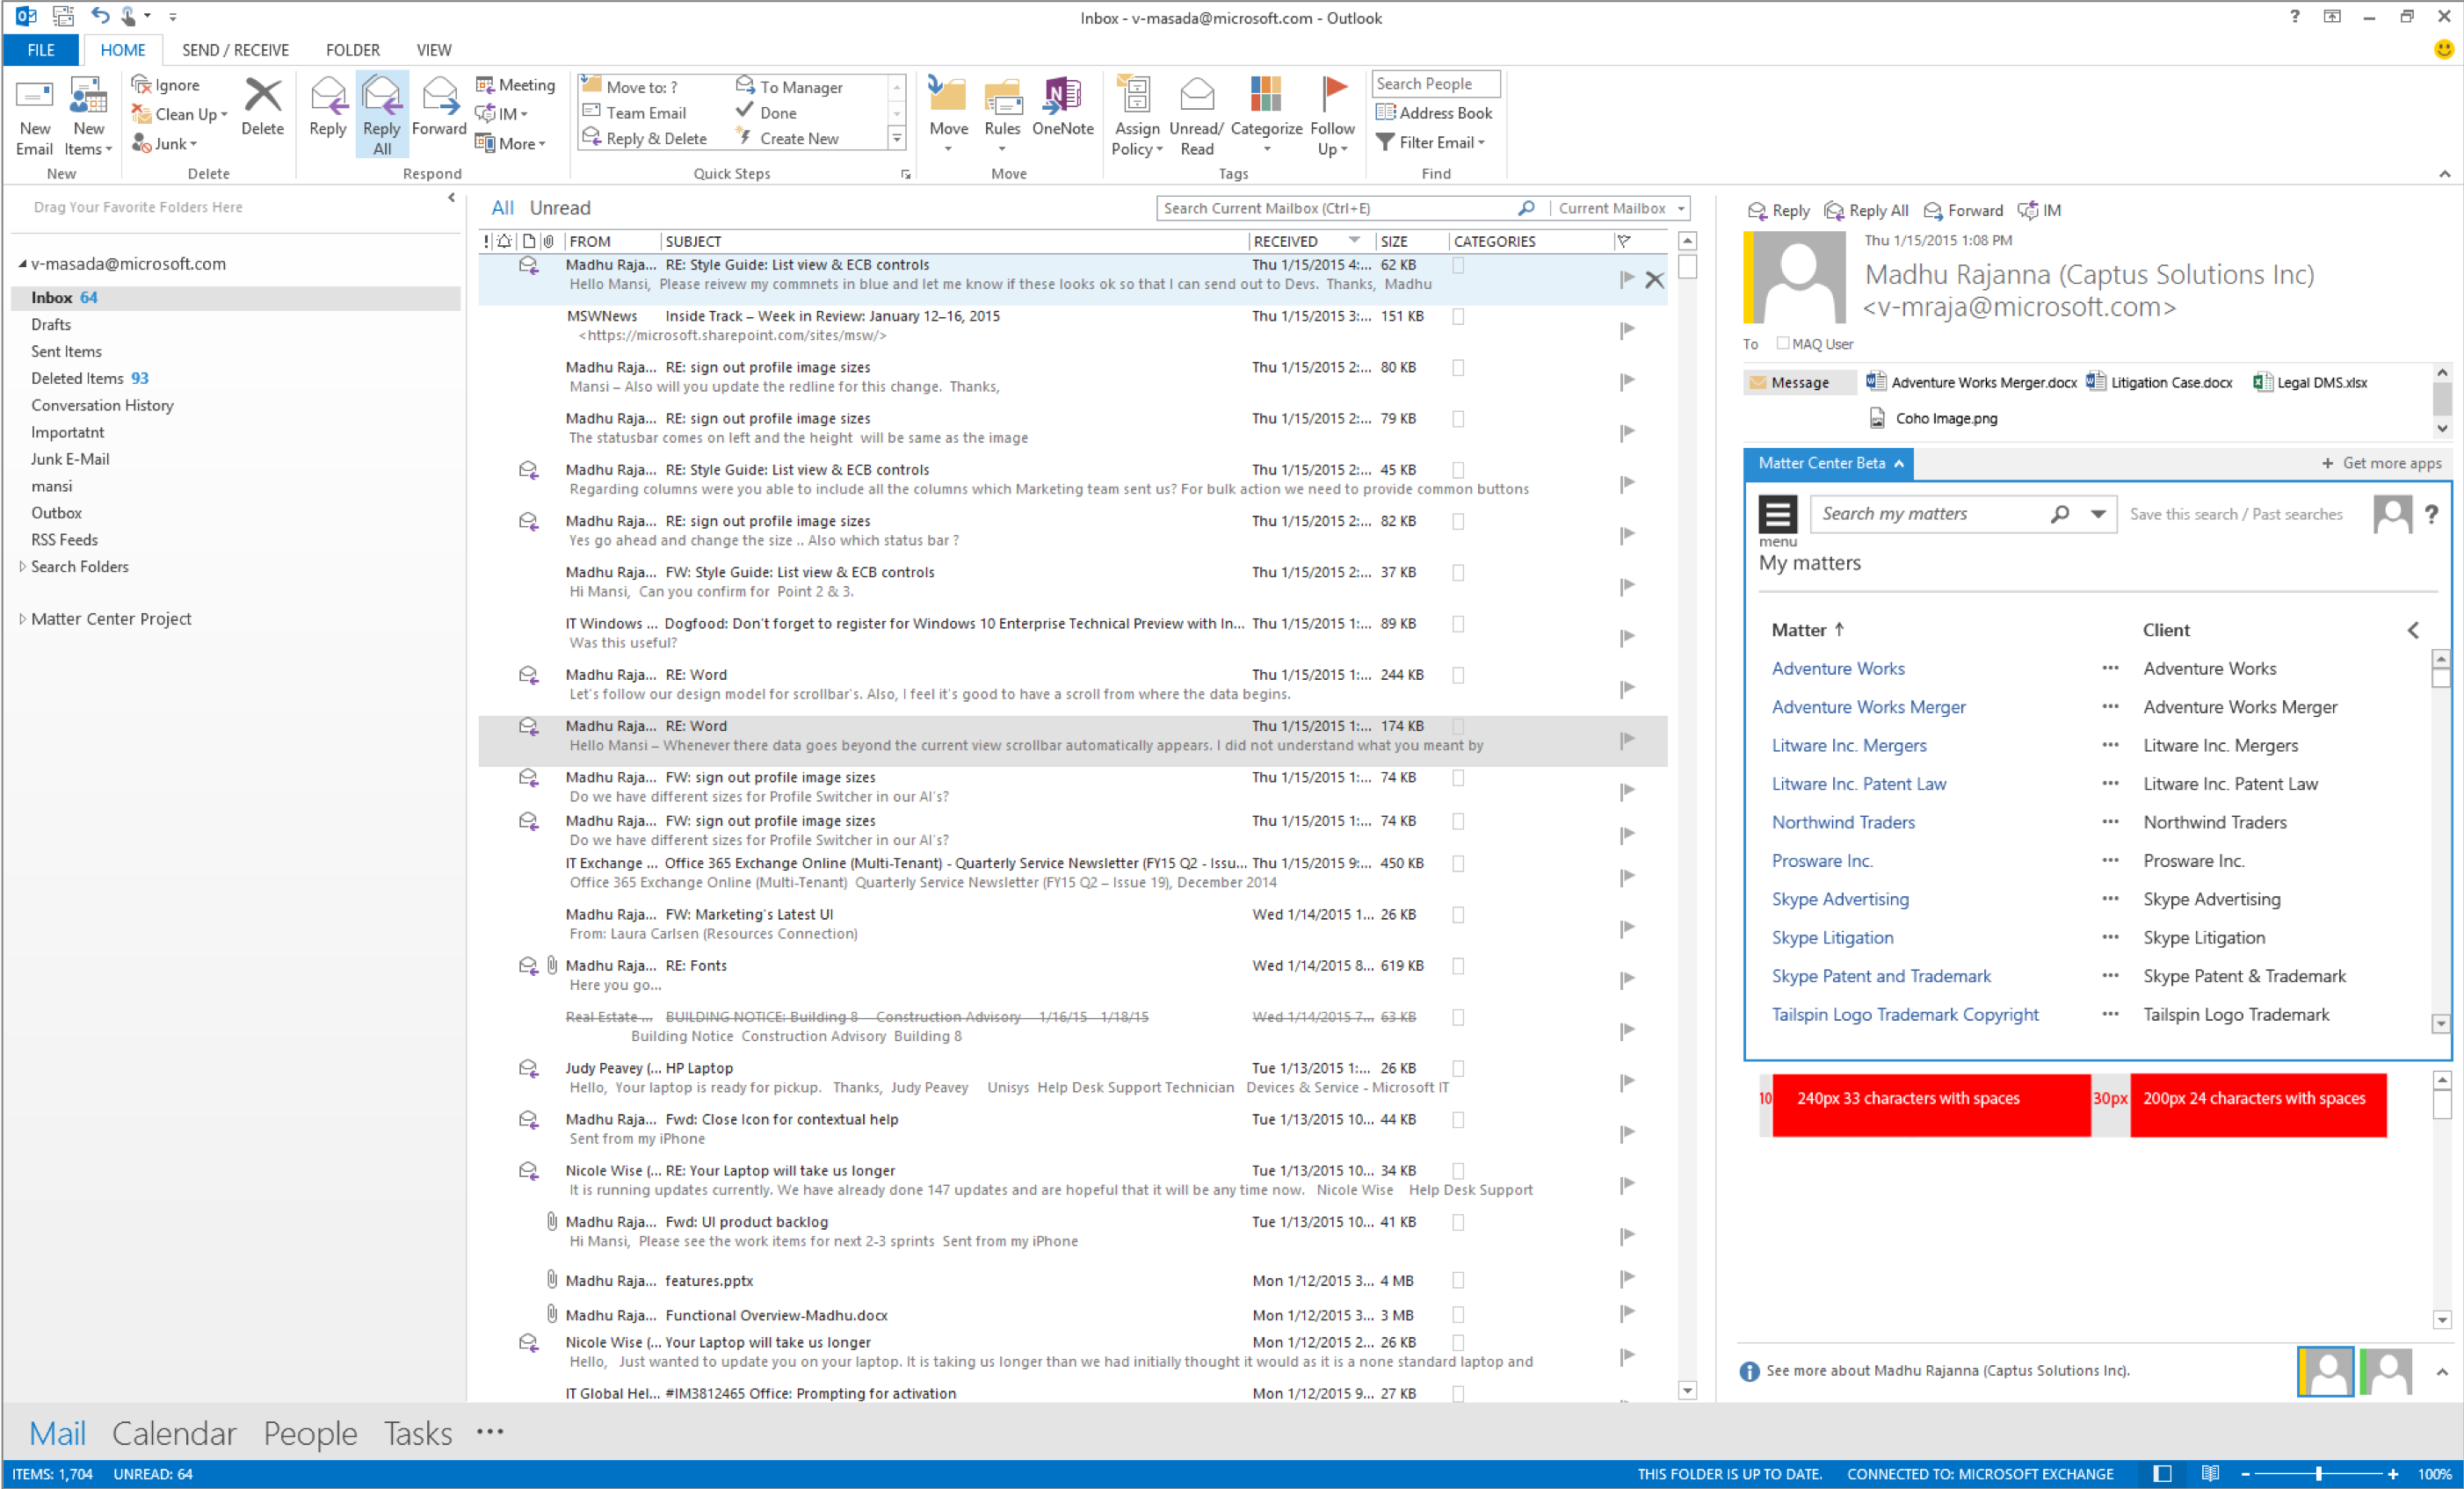Go to Calendar in navigation bar
This screenshot has height=1489, width=2464.
pos(174,1433)
